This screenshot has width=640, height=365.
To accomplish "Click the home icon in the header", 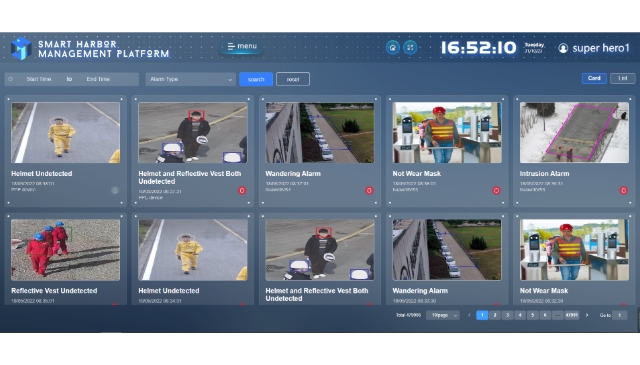I will click(x=393, y=48).
